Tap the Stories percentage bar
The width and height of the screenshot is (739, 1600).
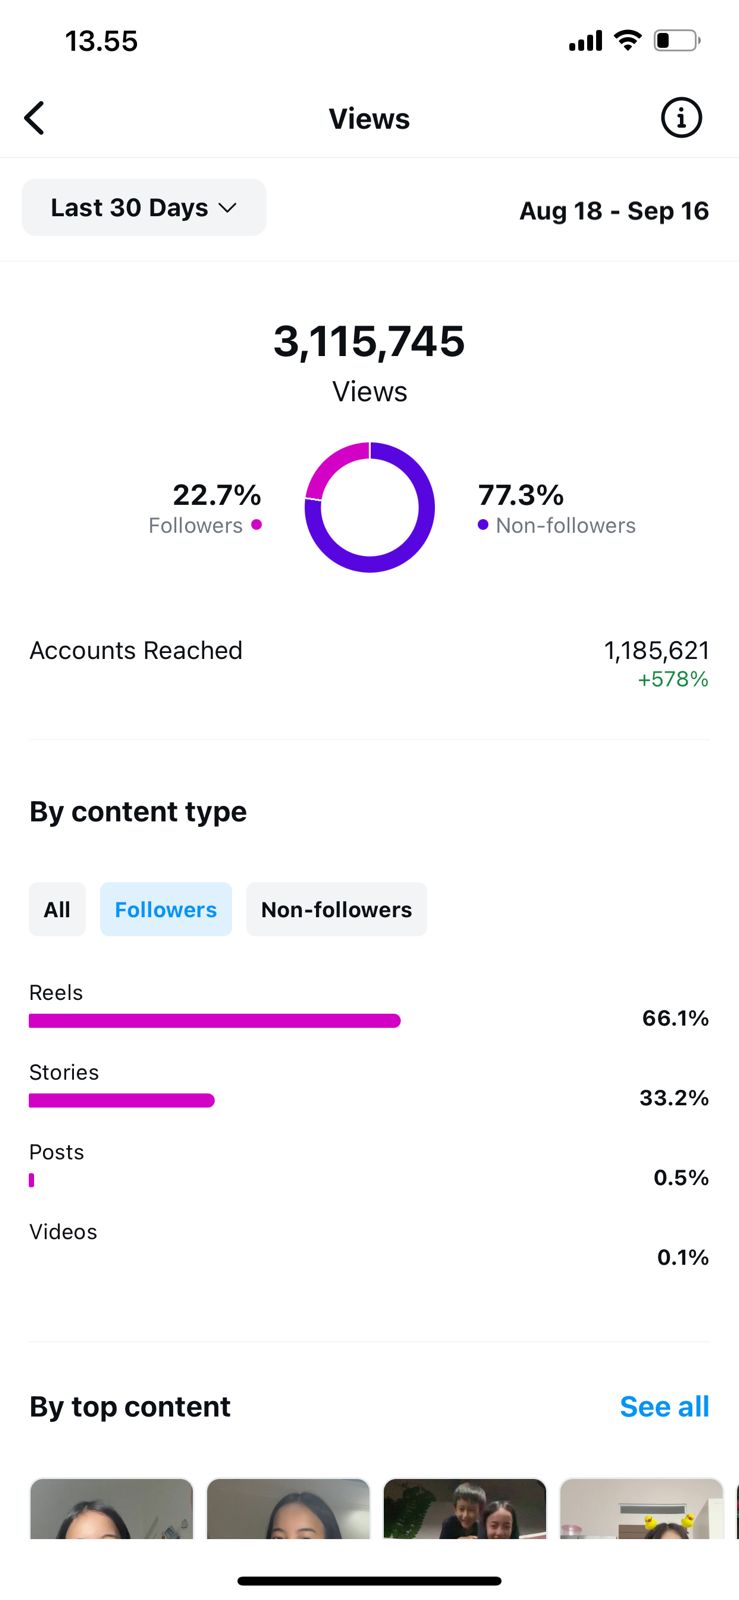pos(122,1101)
